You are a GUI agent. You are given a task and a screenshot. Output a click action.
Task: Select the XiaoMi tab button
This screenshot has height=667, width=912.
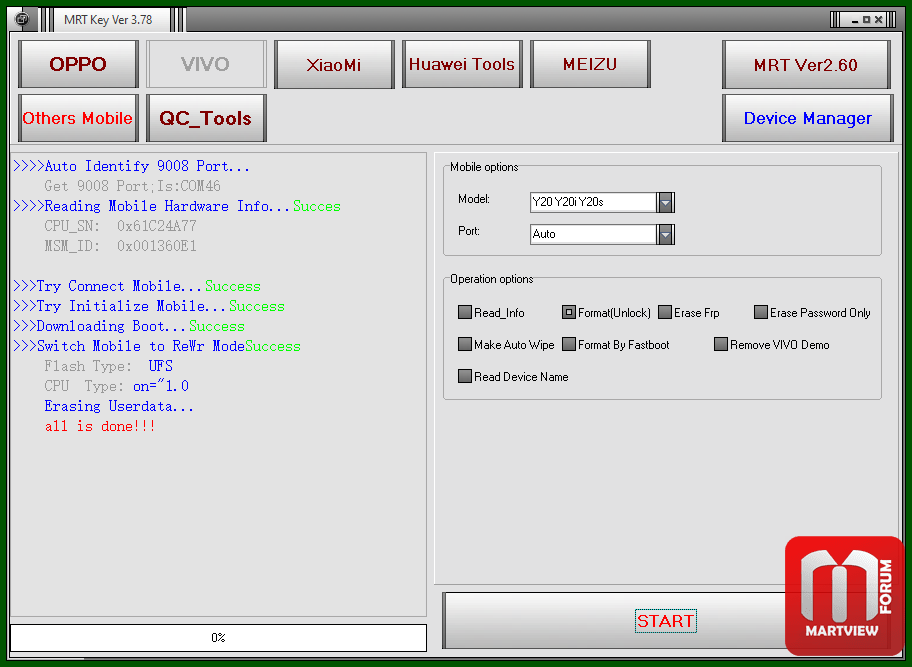pos(334,64)
